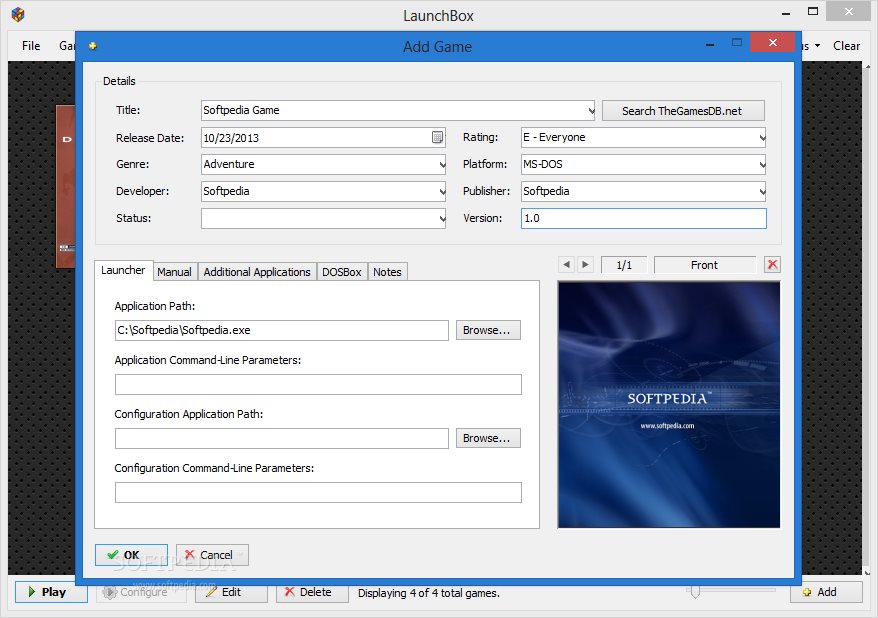
Task: Click the red X remove image icon
Action: pyautogui.click(x=772, y=265)
